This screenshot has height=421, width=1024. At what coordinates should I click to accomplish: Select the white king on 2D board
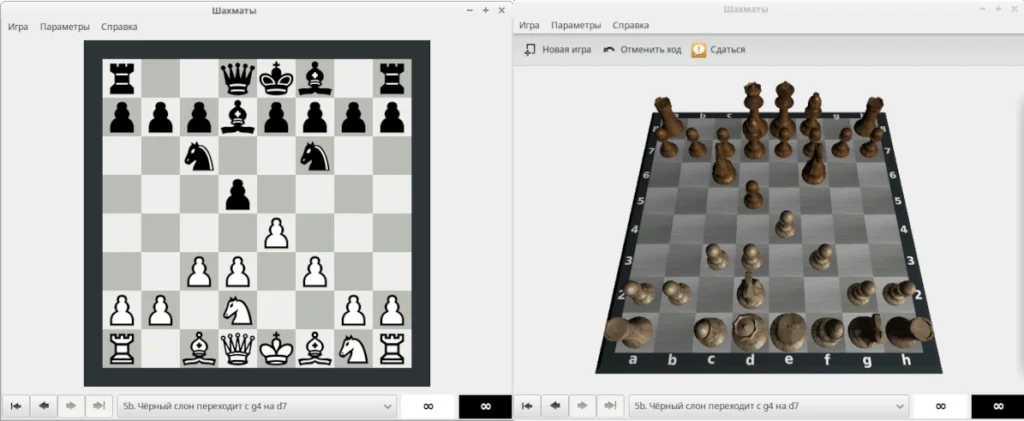coord(277,349)
